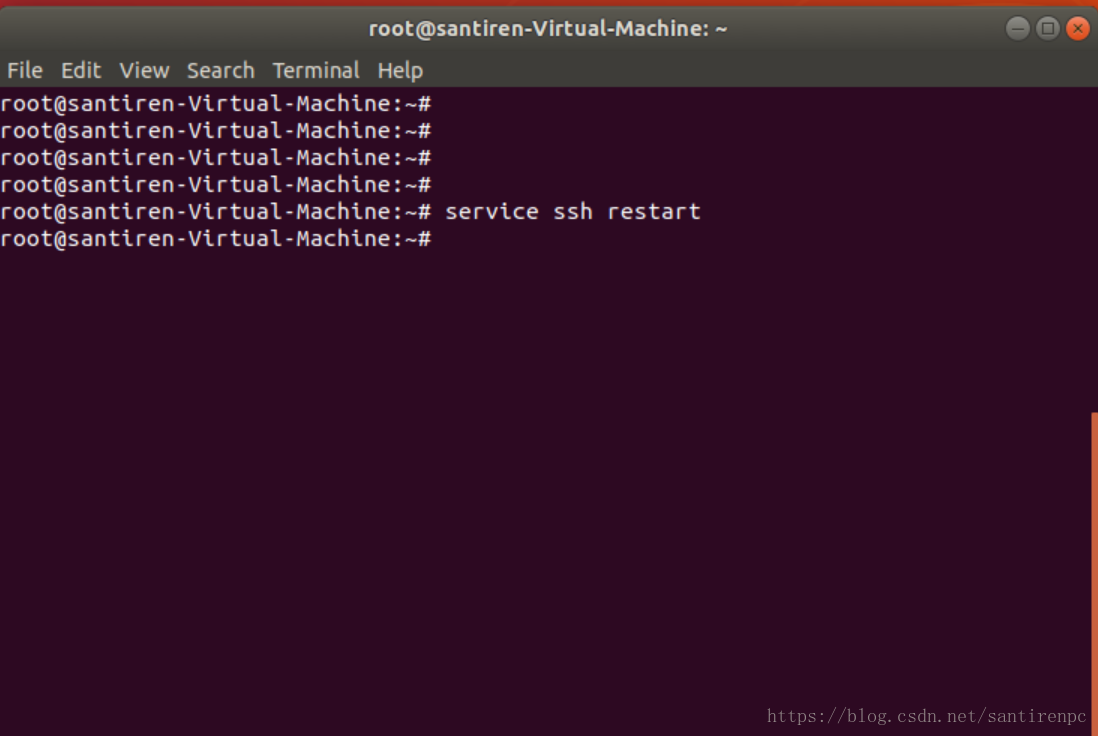Click the fourth empty prompt line
1098x736 pixels.
215,184
